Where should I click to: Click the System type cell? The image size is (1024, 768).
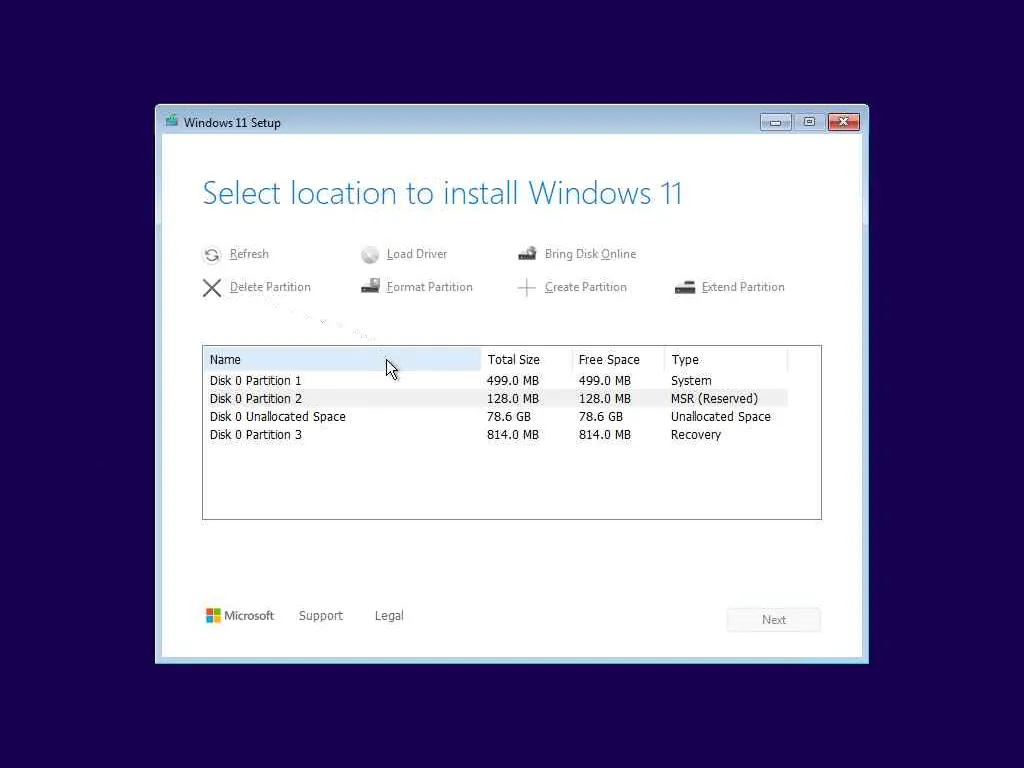click(691, 381)
